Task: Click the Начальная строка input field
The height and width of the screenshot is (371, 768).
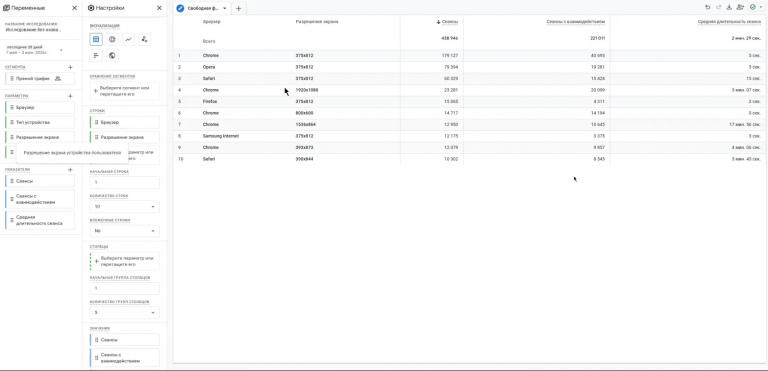Action: tap(124, 182)
